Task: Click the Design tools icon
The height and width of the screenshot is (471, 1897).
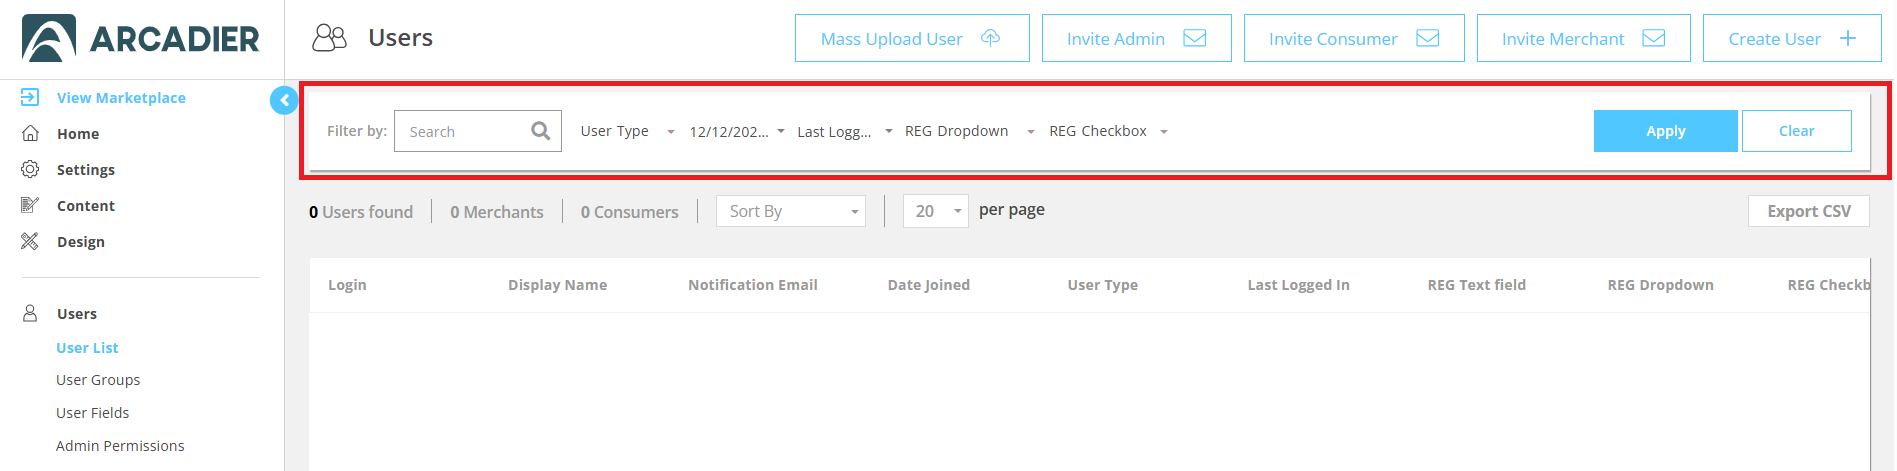Action: [30, 241]
